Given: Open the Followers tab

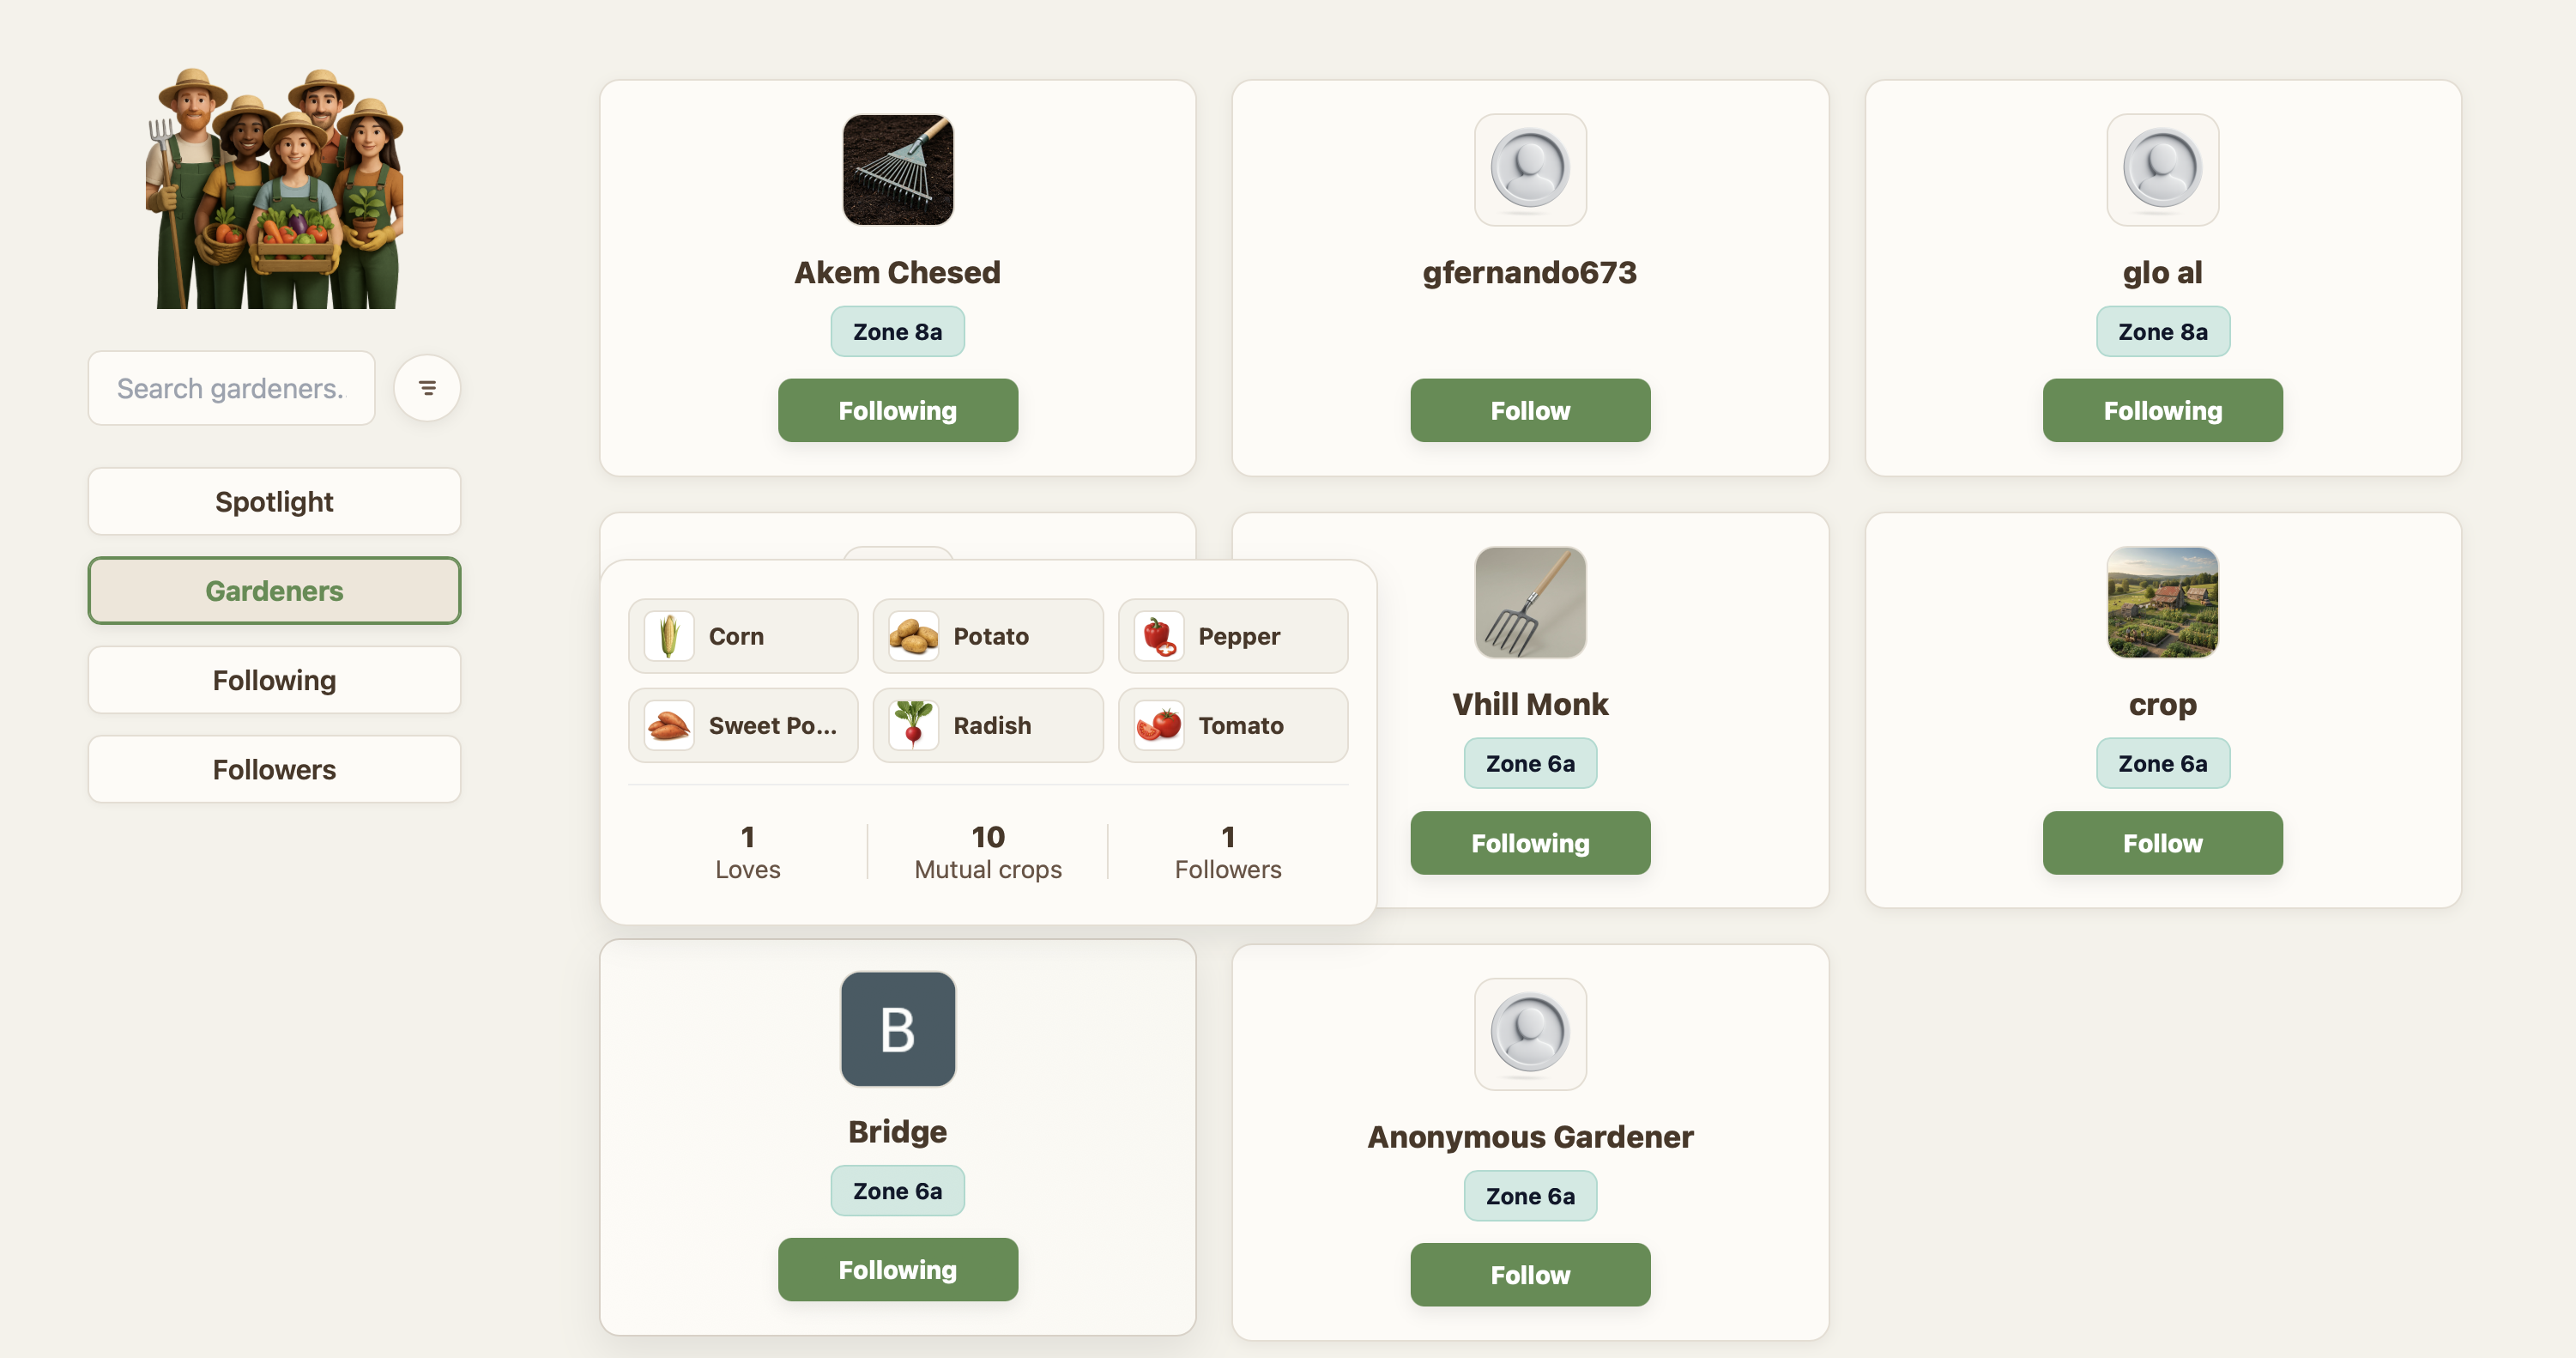Looking at the screenshot, I should coord(274,769).
